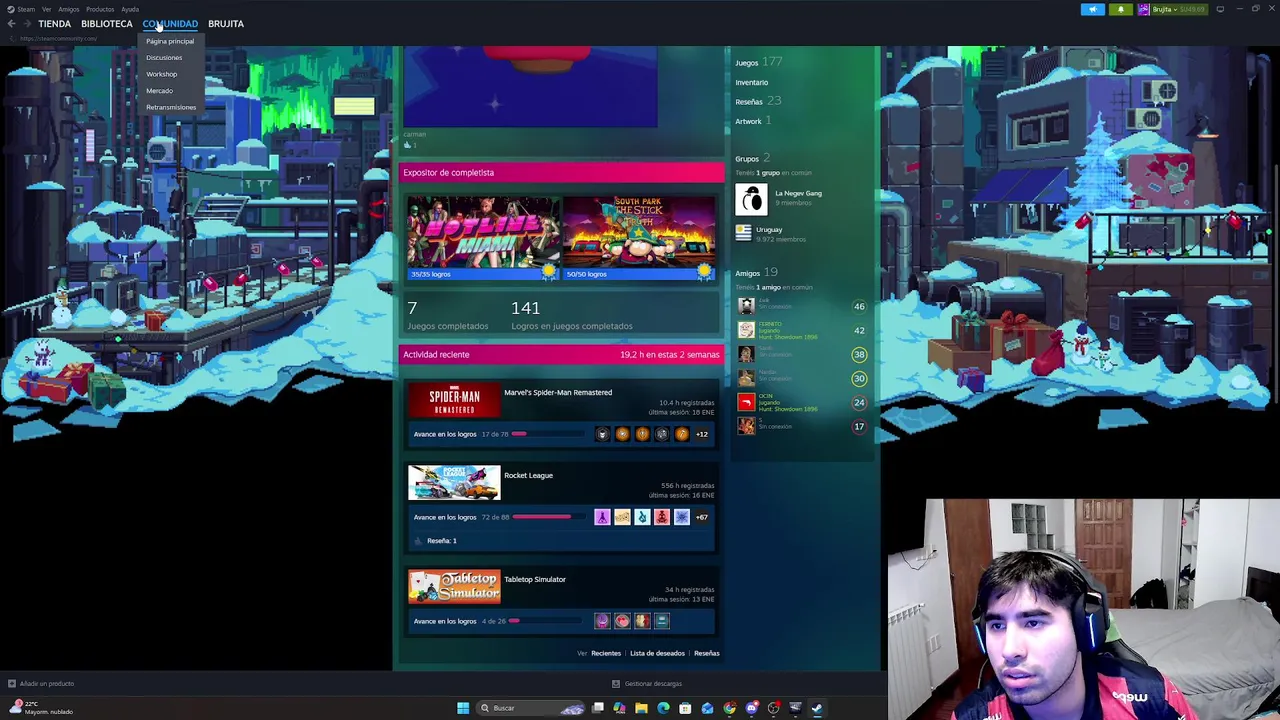The width and height of the screenshot is (1280, 720).
Task: Click the first Spider-Man achievement icon
Action: [602, 434]
